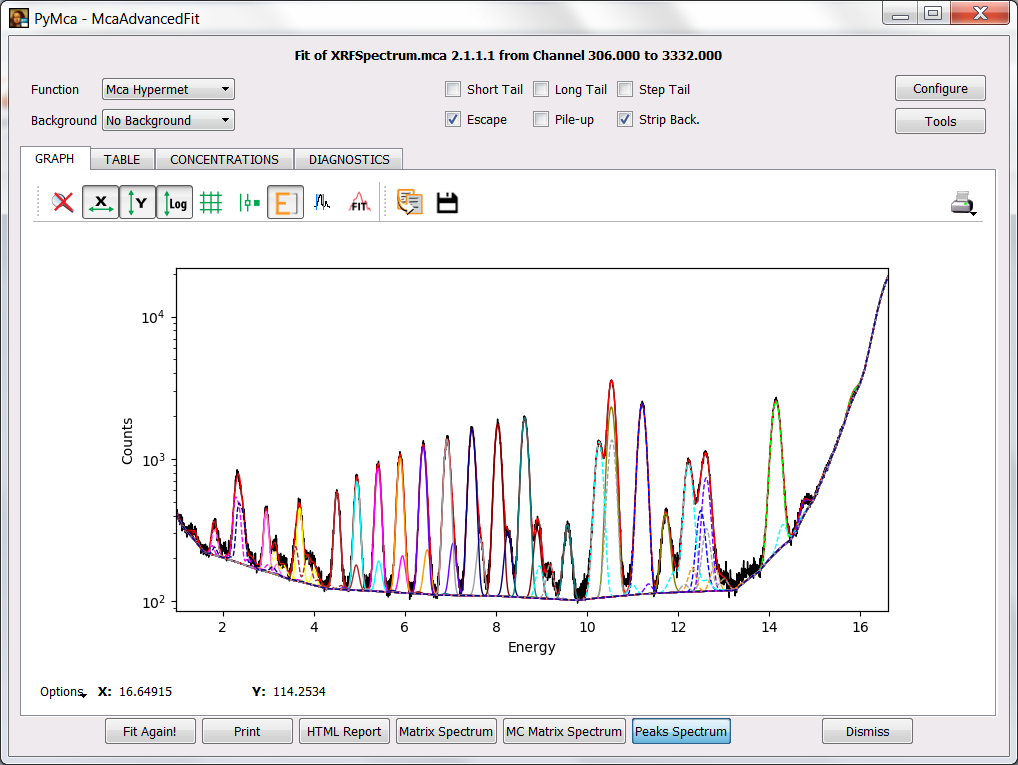The width and height of the screenshot is (1018, 765).
Task: Enable logarithmic scale with the Log icon
Action: click(x=174, y=202)
